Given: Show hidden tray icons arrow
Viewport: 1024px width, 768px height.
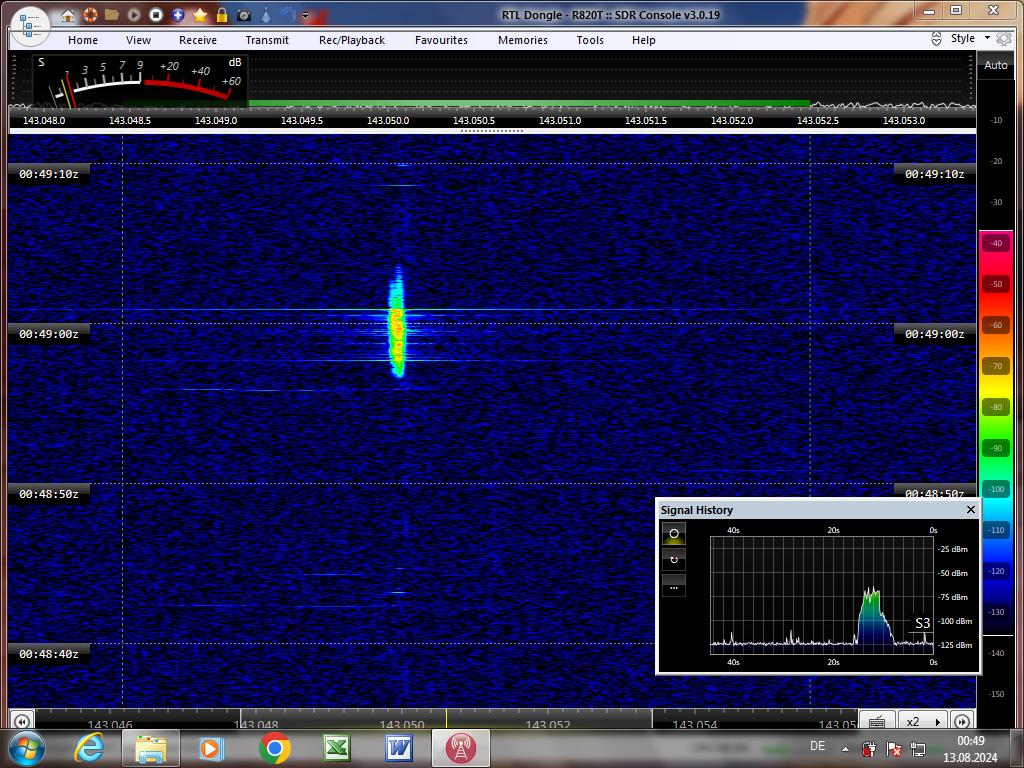Looking at the screenshot, I should click(846, 749).
